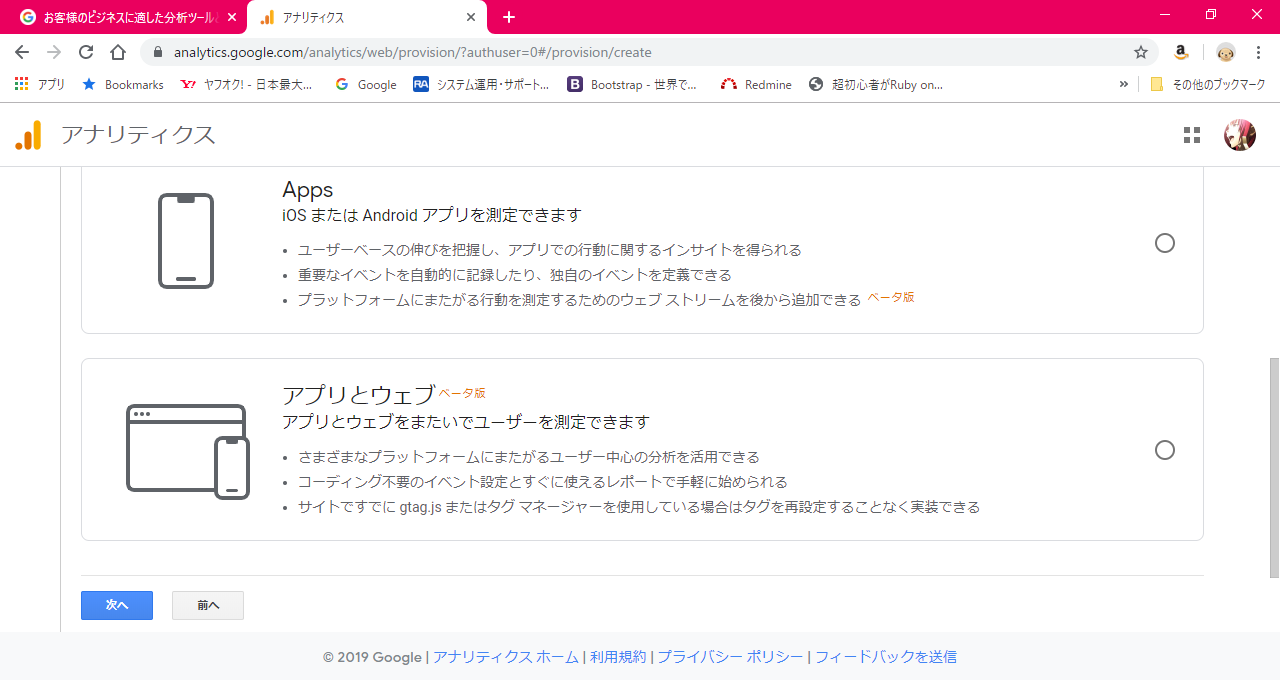
Task: Go back with browser back arrow
Action: click(22, 52)
